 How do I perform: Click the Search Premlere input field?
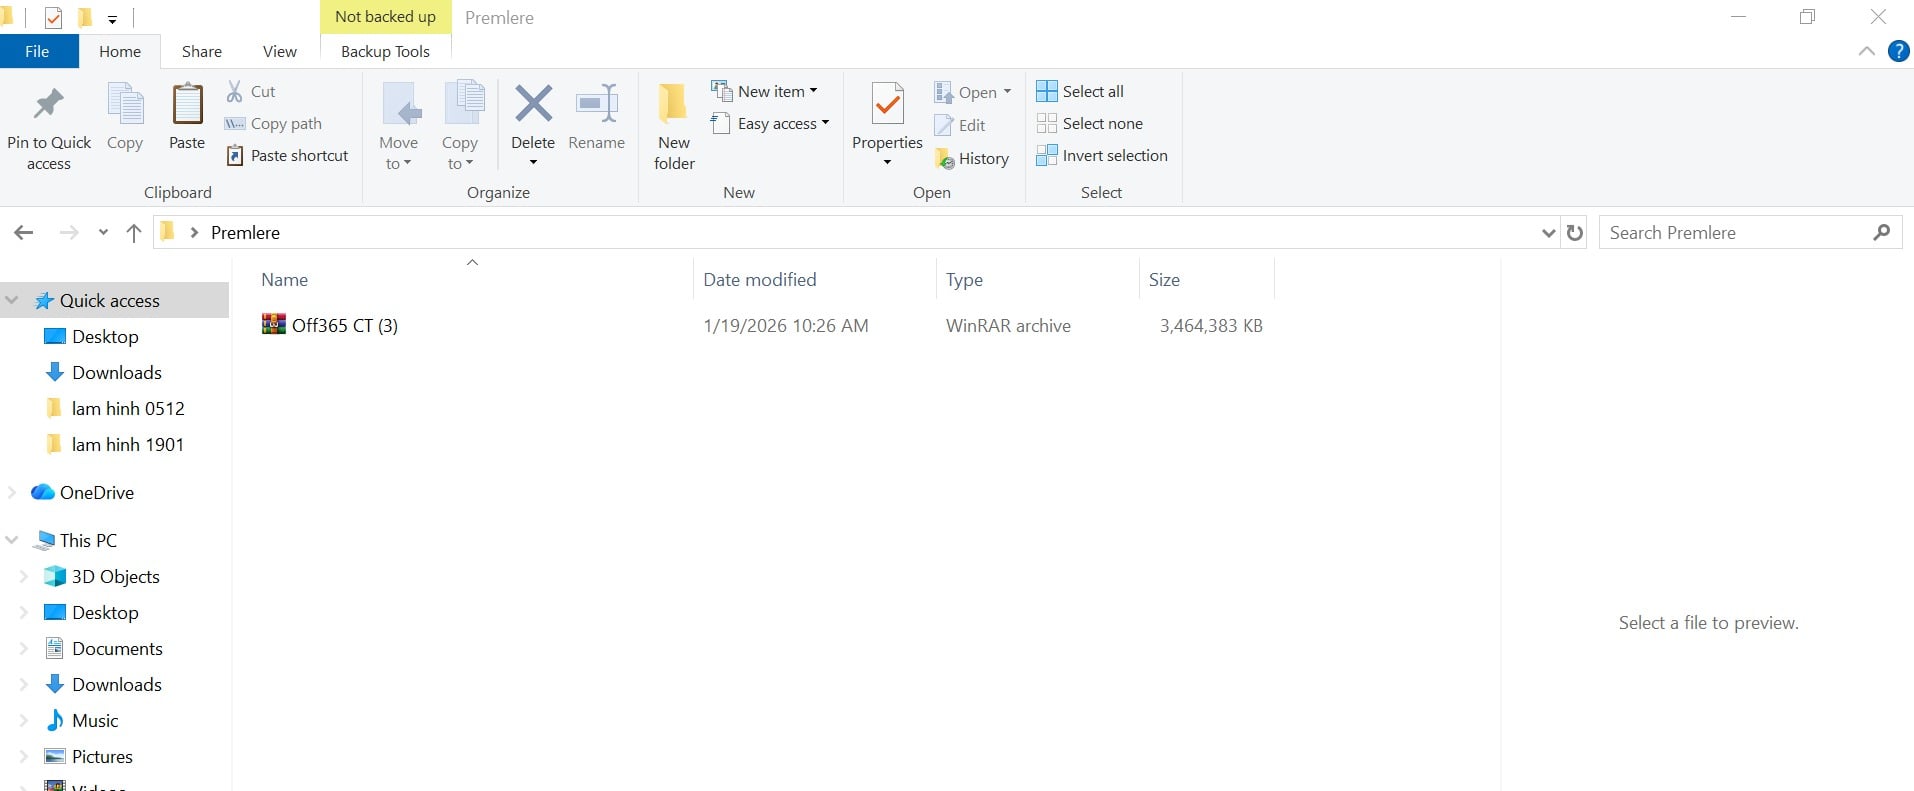coord(1735,233)
